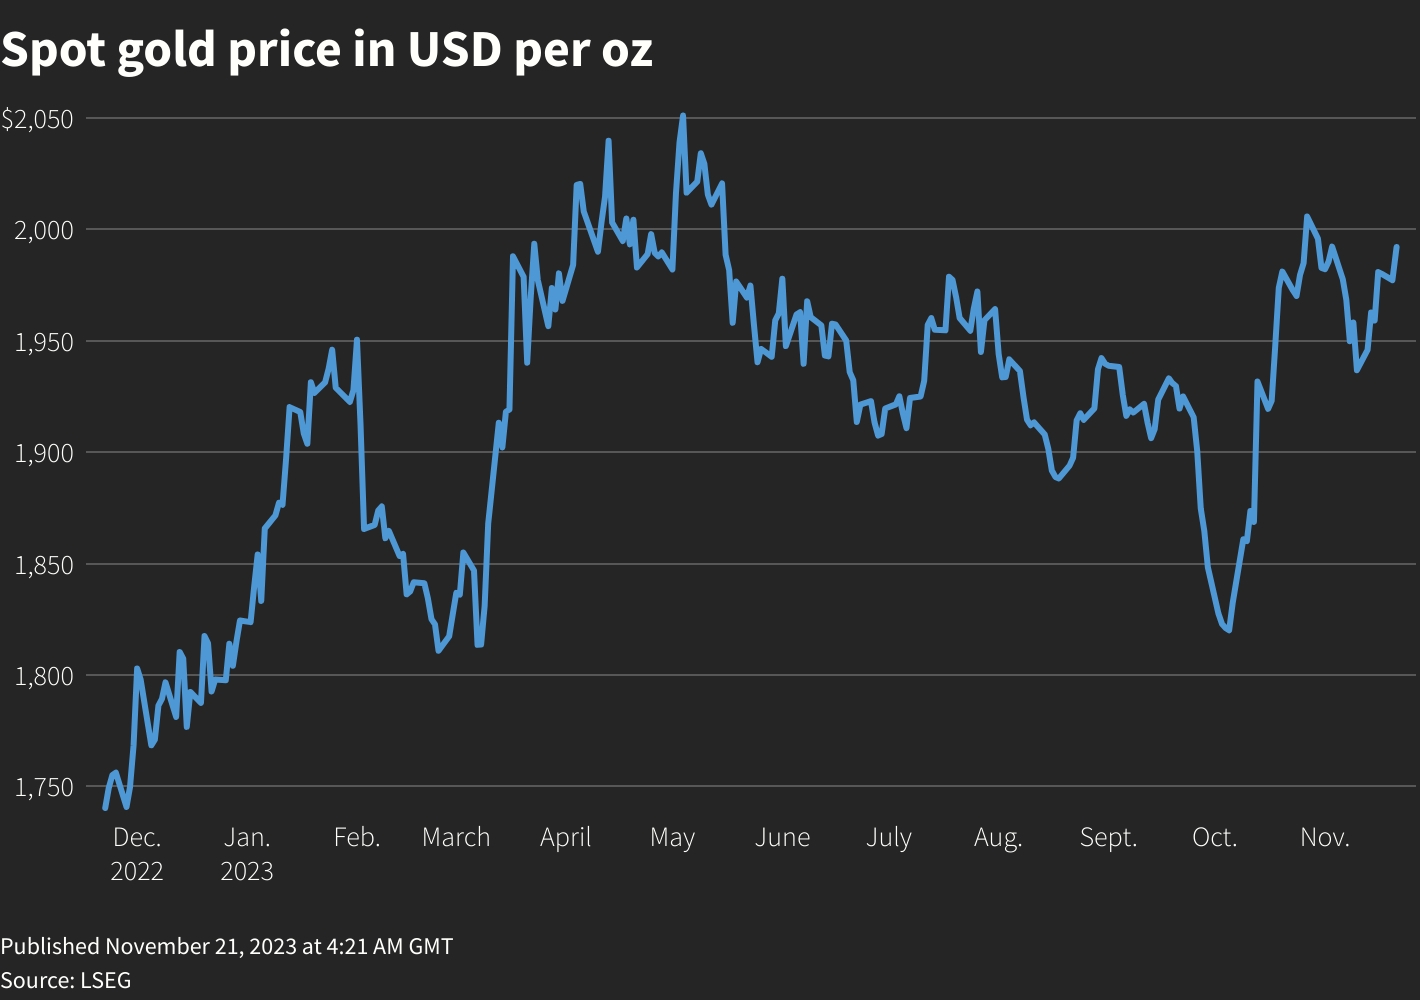This screenshot has width=1420, height=1000.
Task: Click the 1,900 y-axis label
Action: 44,453
